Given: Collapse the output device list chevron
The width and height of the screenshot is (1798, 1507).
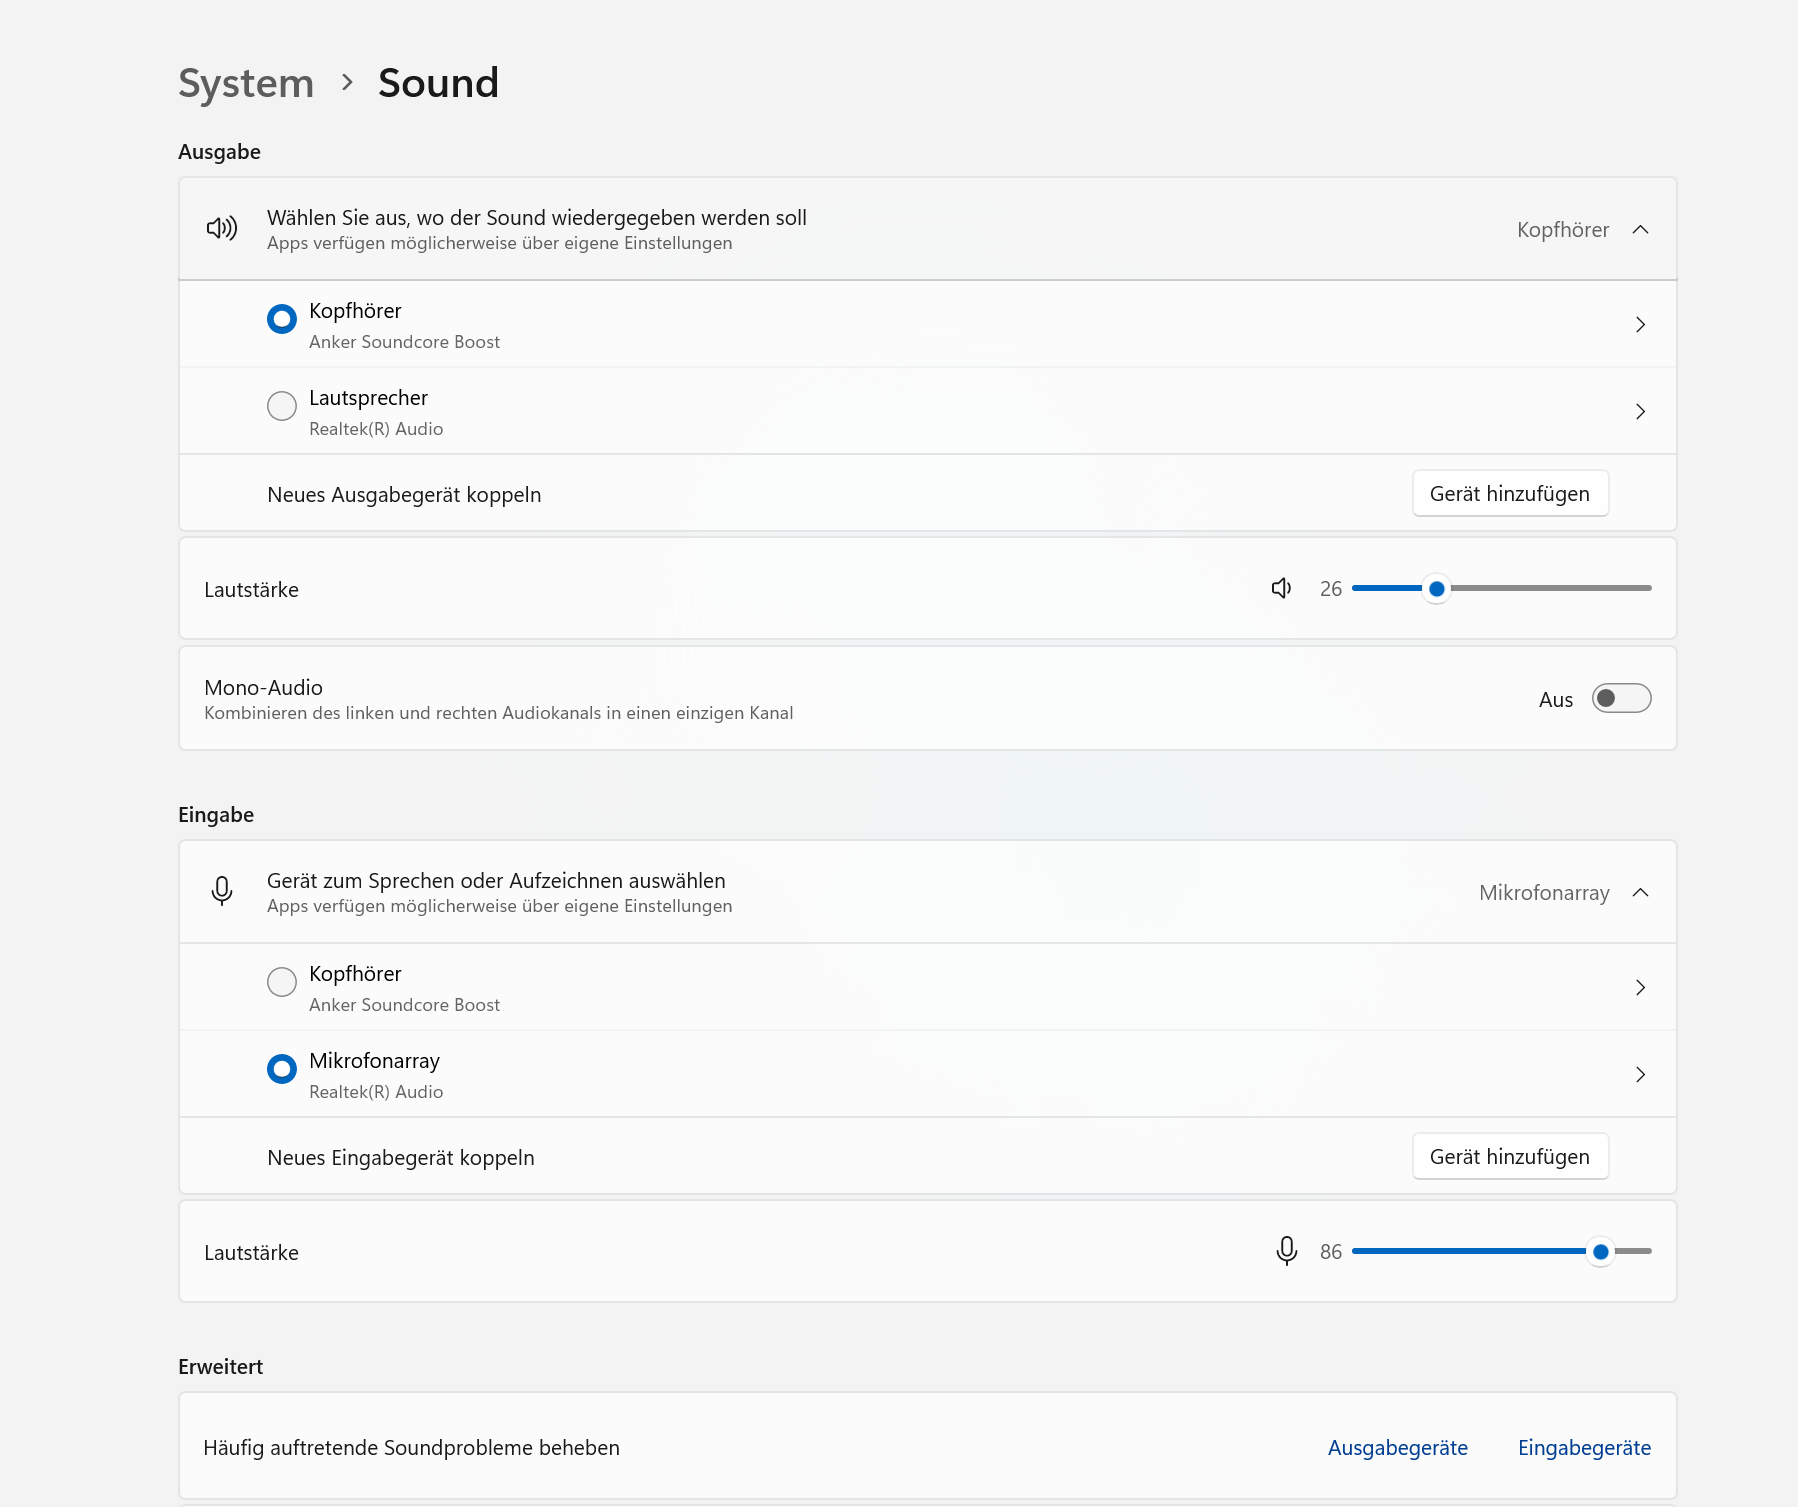Looking at the screenshot, I should click(1640, 229).
